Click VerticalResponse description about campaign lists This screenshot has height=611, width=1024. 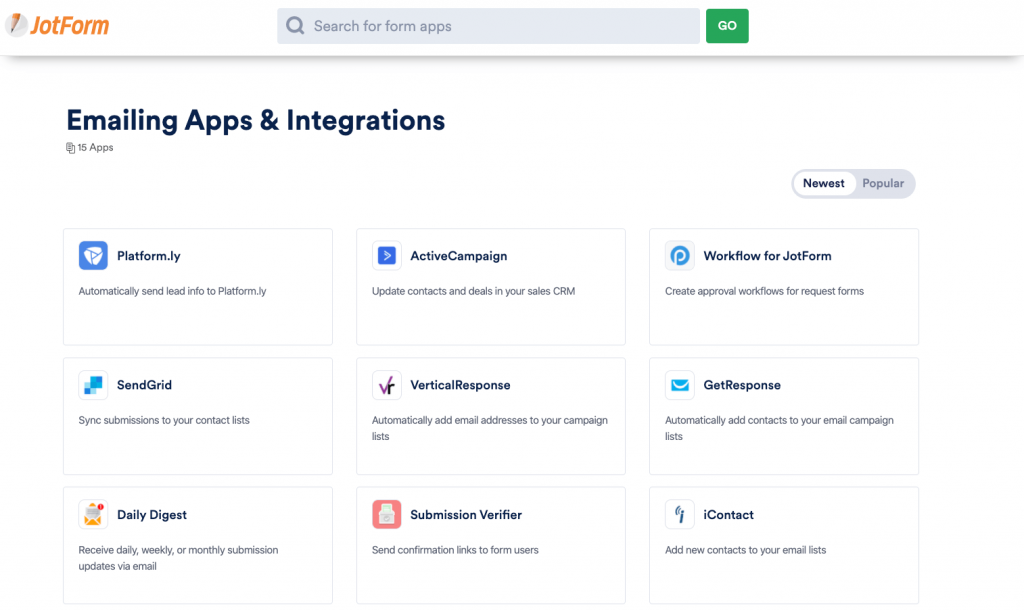(x=490, y=428)
